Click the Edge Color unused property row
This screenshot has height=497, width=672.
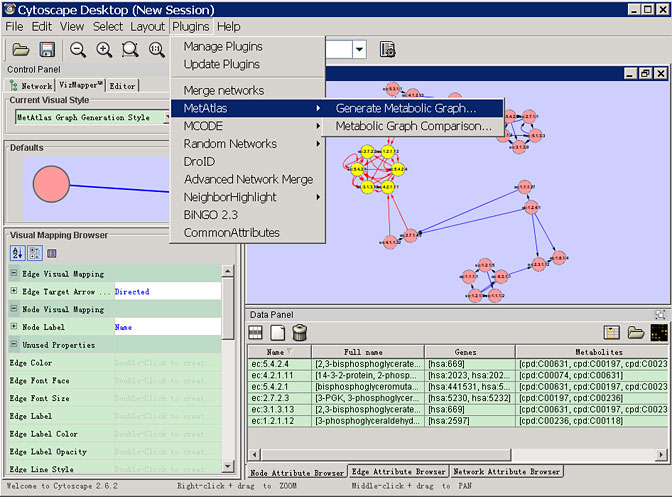(60, 363)
